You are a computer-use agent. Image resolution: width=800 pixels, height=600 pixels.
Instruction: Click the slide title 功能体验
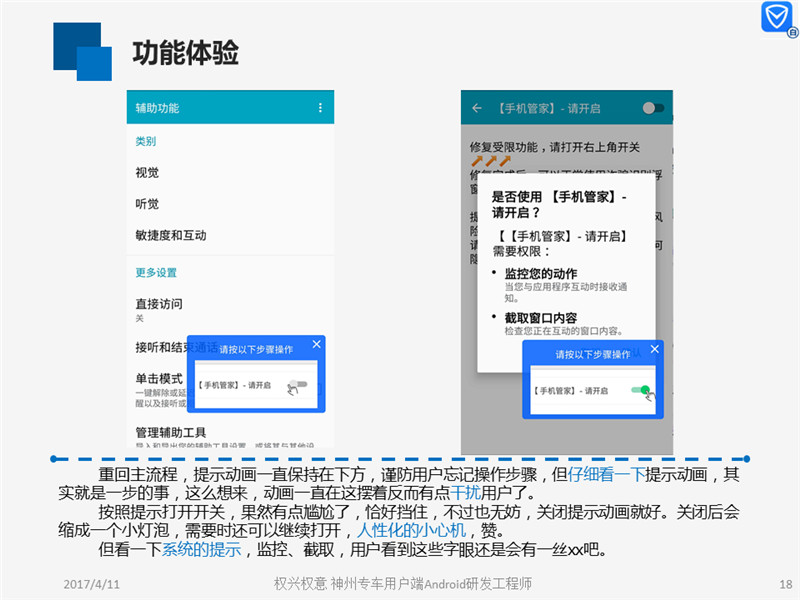[x=186, y=52]
